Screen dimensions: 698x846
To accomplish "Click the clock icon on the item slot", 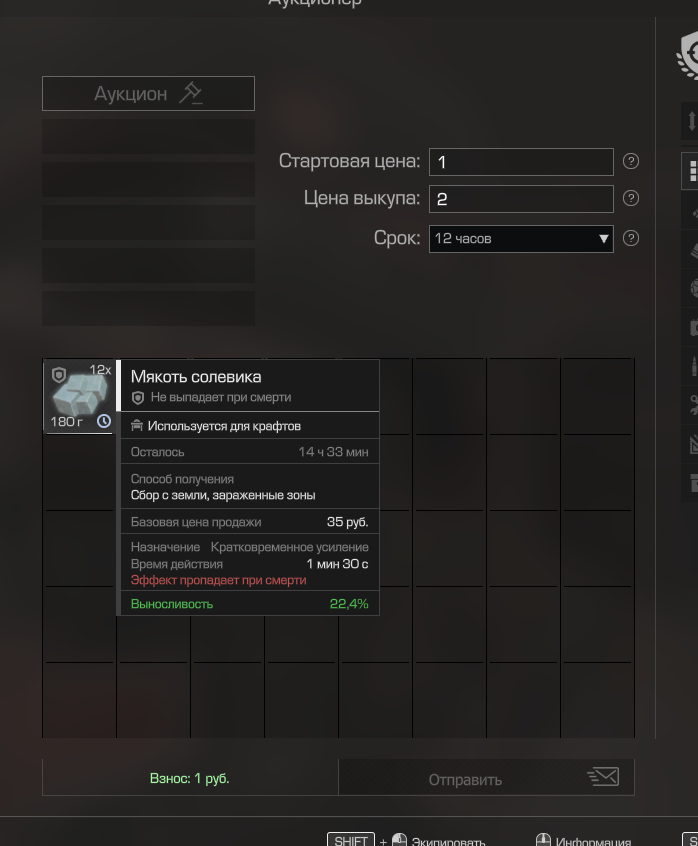I will (104, 421).
